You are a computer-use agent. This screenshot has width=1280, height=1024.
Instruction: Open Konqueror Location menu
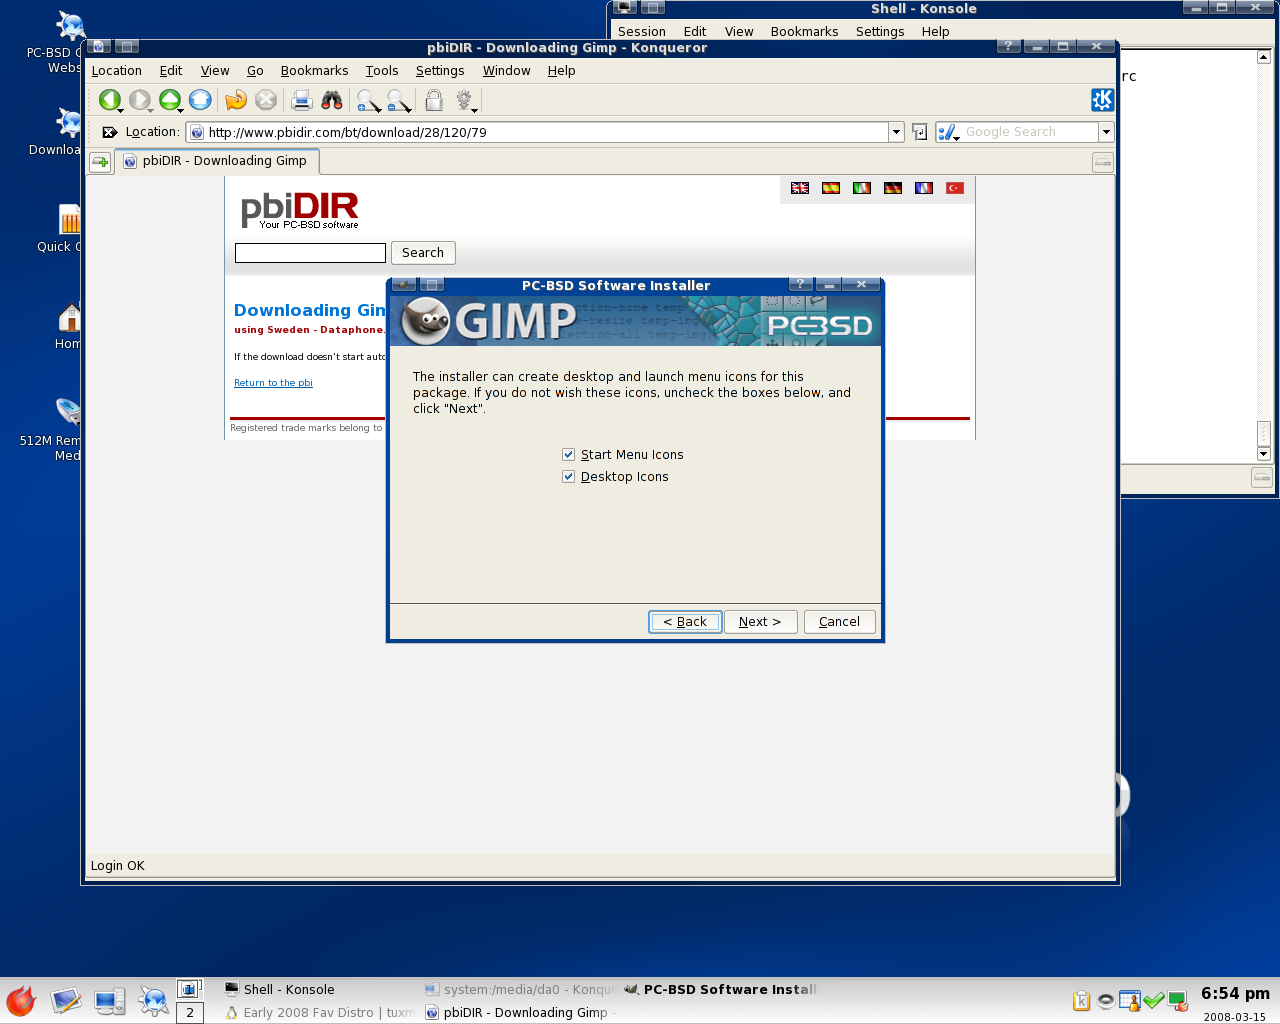tap(117, 71)
